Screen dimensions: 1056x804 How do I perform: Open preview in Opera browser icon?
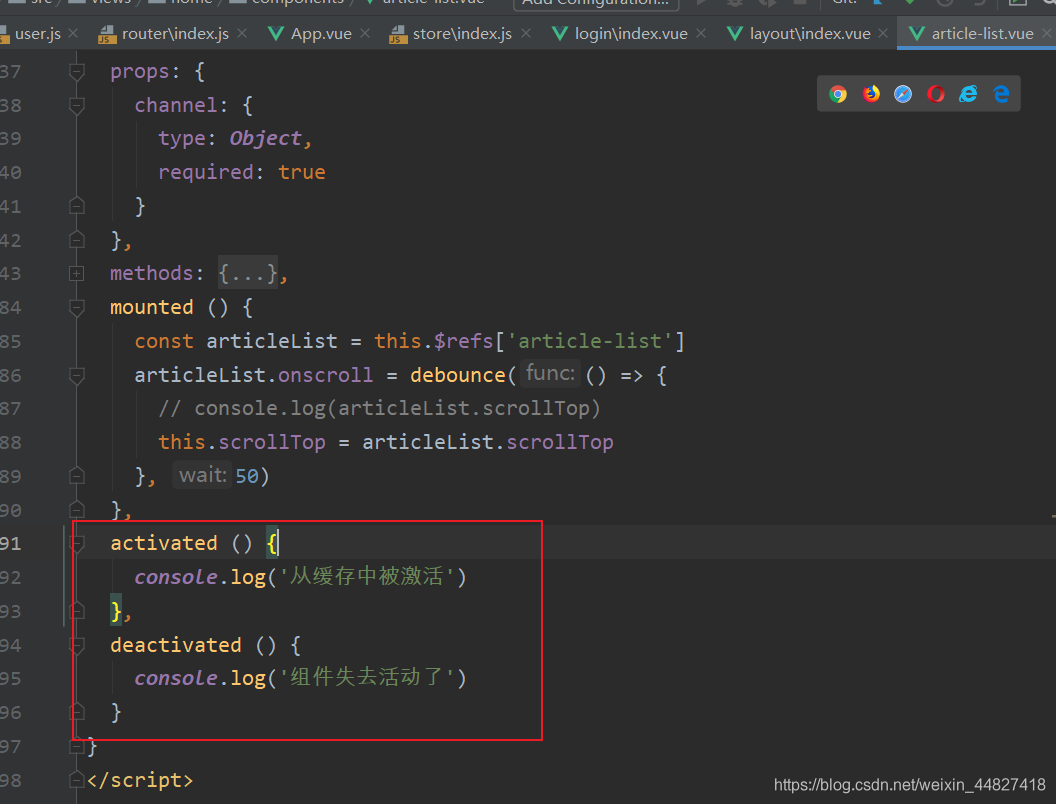pyautogui.click(x=935, y=94)
